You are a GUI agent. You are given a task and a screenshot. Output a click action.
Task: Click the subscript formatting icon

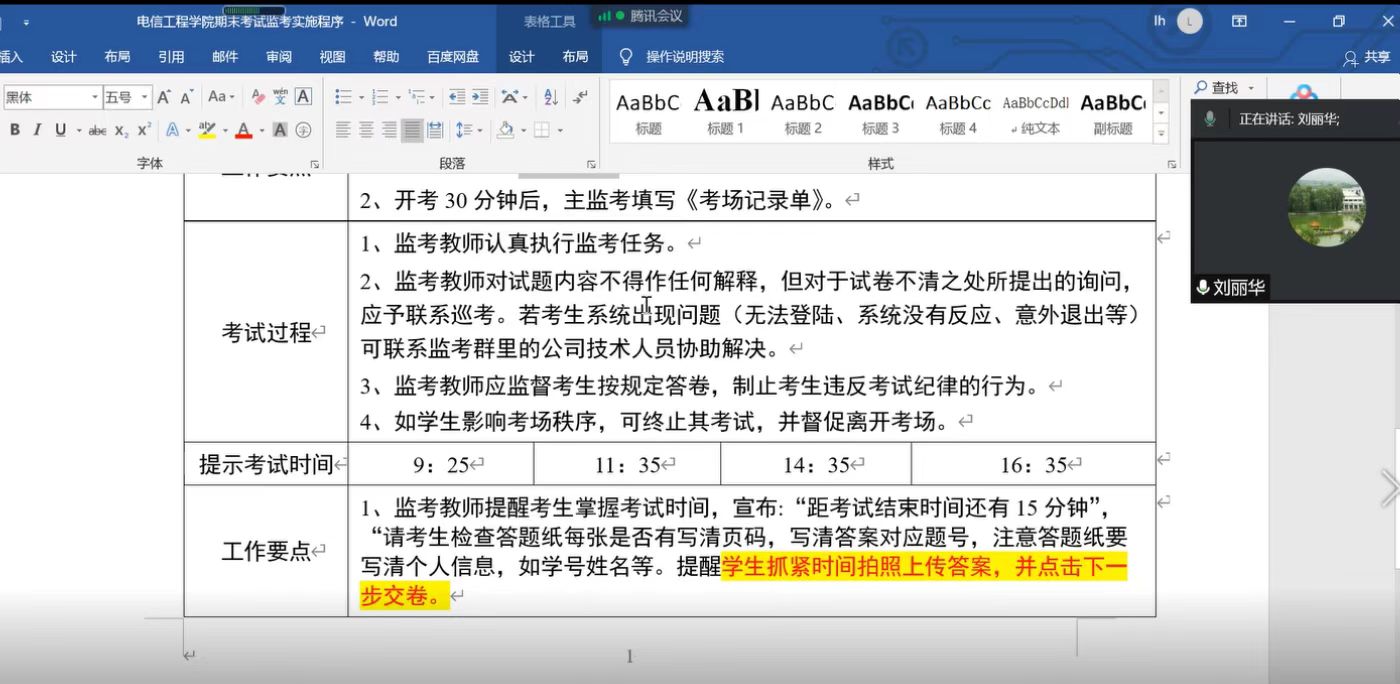tap(120, 128)
